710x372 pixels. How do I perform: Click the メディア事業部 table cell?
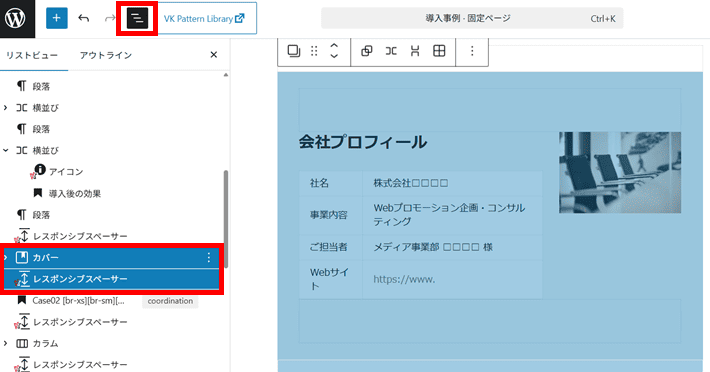pyautogui.click(x=452, y=247)
